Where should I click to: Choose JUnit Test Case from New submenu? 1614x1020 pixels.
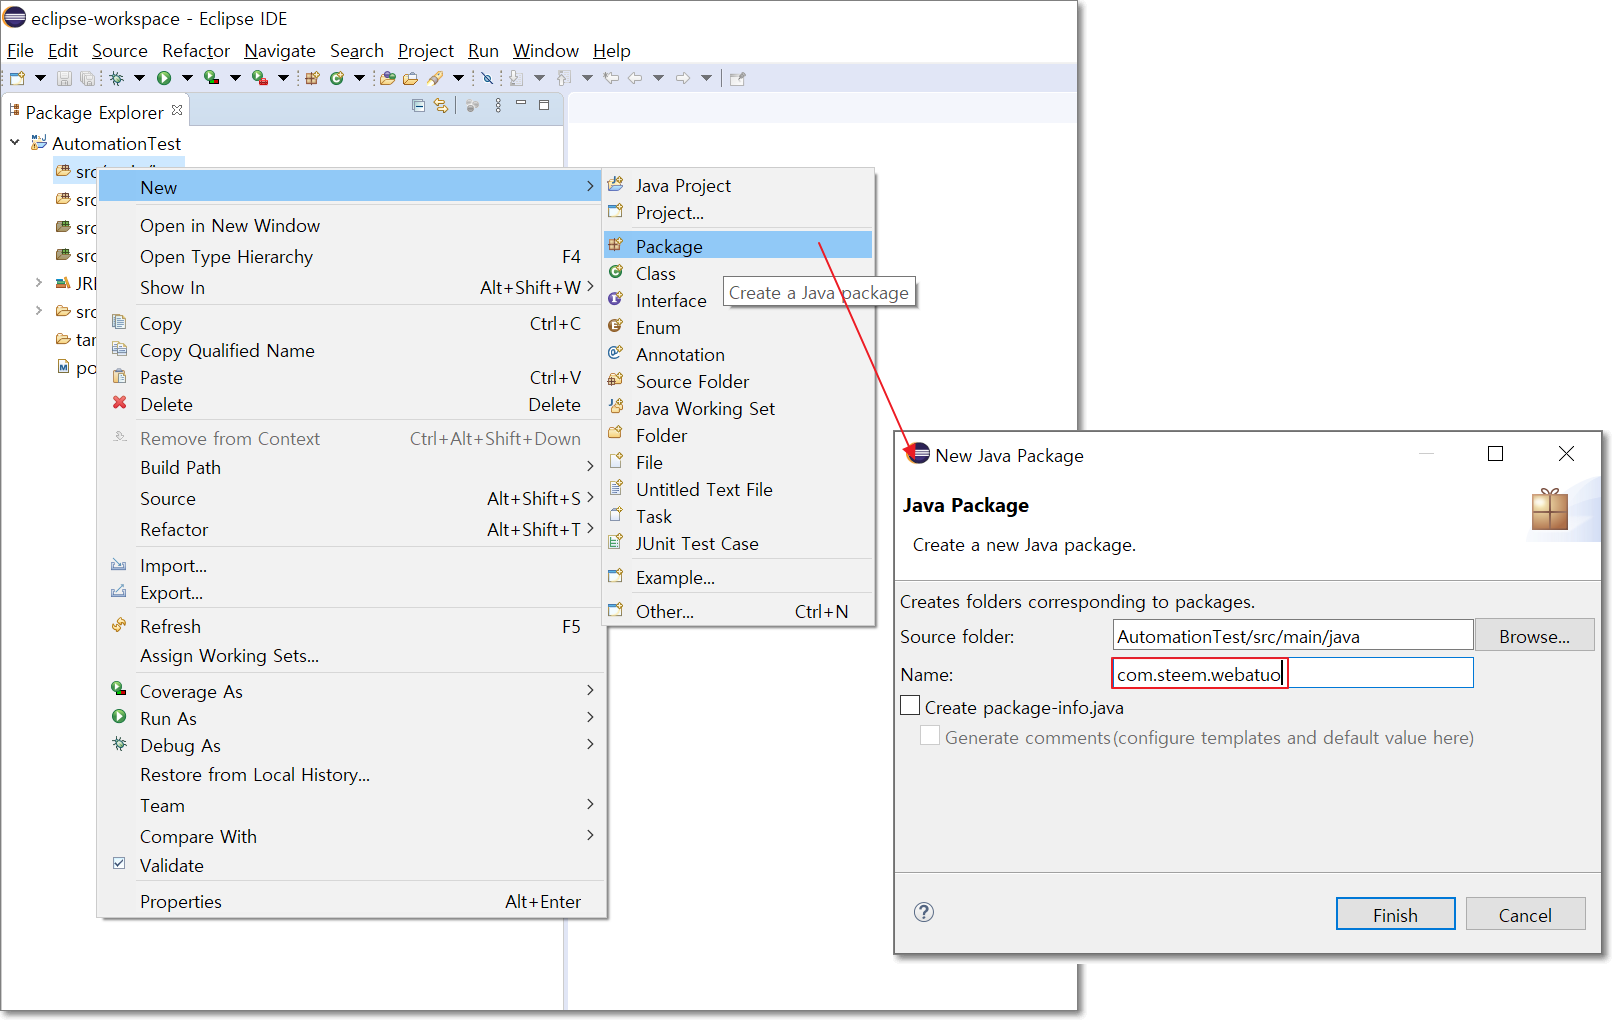(738, 543)
